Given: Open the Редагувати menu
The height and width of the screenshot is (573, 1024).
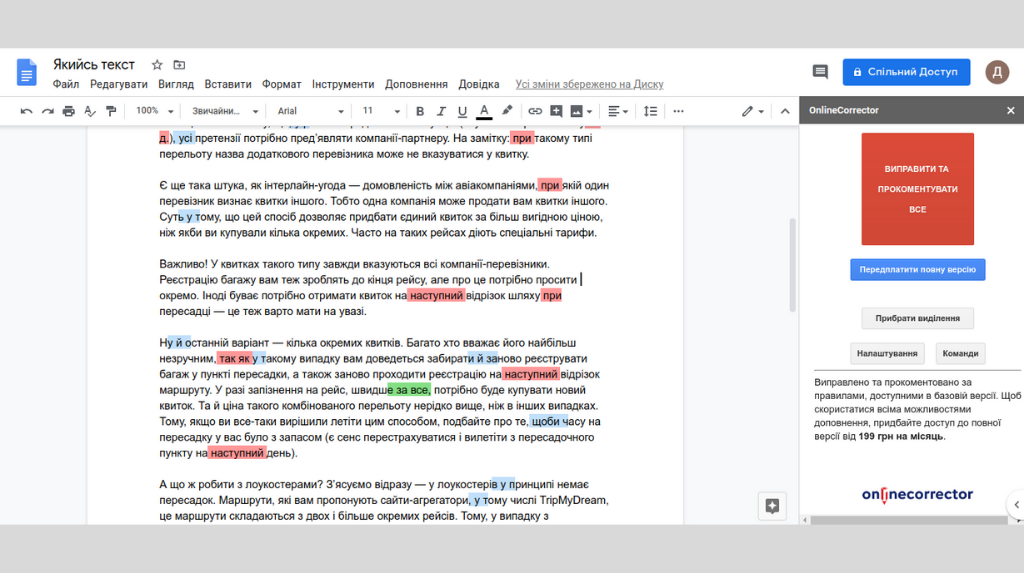Looking at the screenshot, I should pos(119,84).
